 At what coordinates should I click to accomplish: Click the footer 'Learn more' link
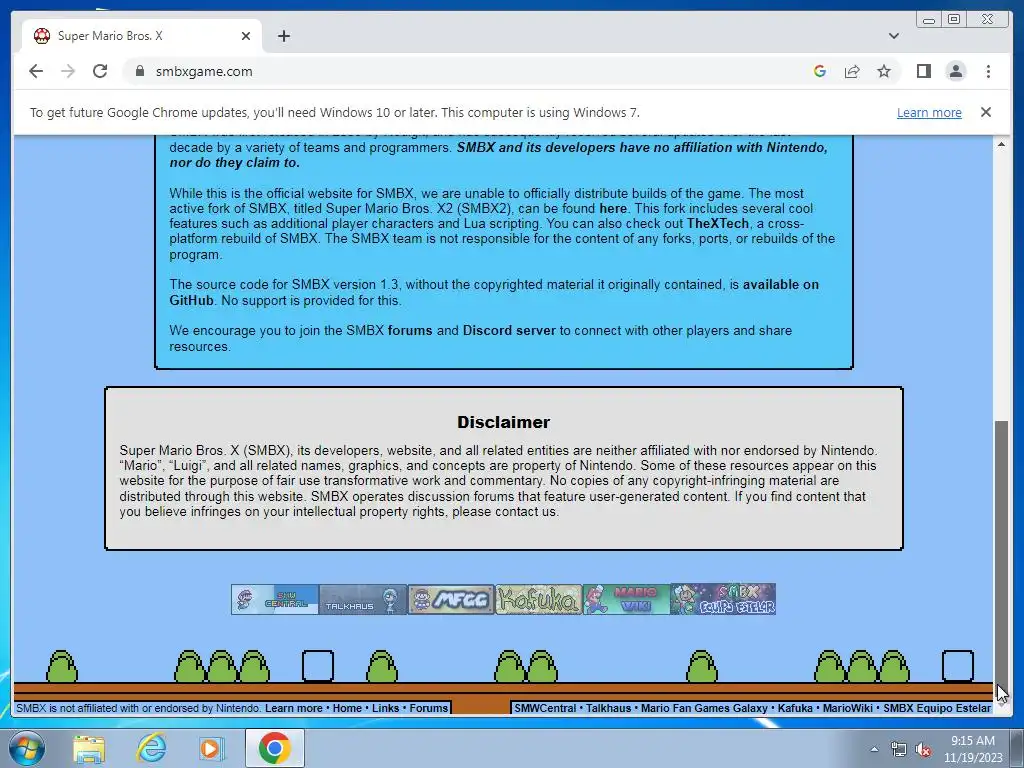pyautogui.click(x=293, y=708)
